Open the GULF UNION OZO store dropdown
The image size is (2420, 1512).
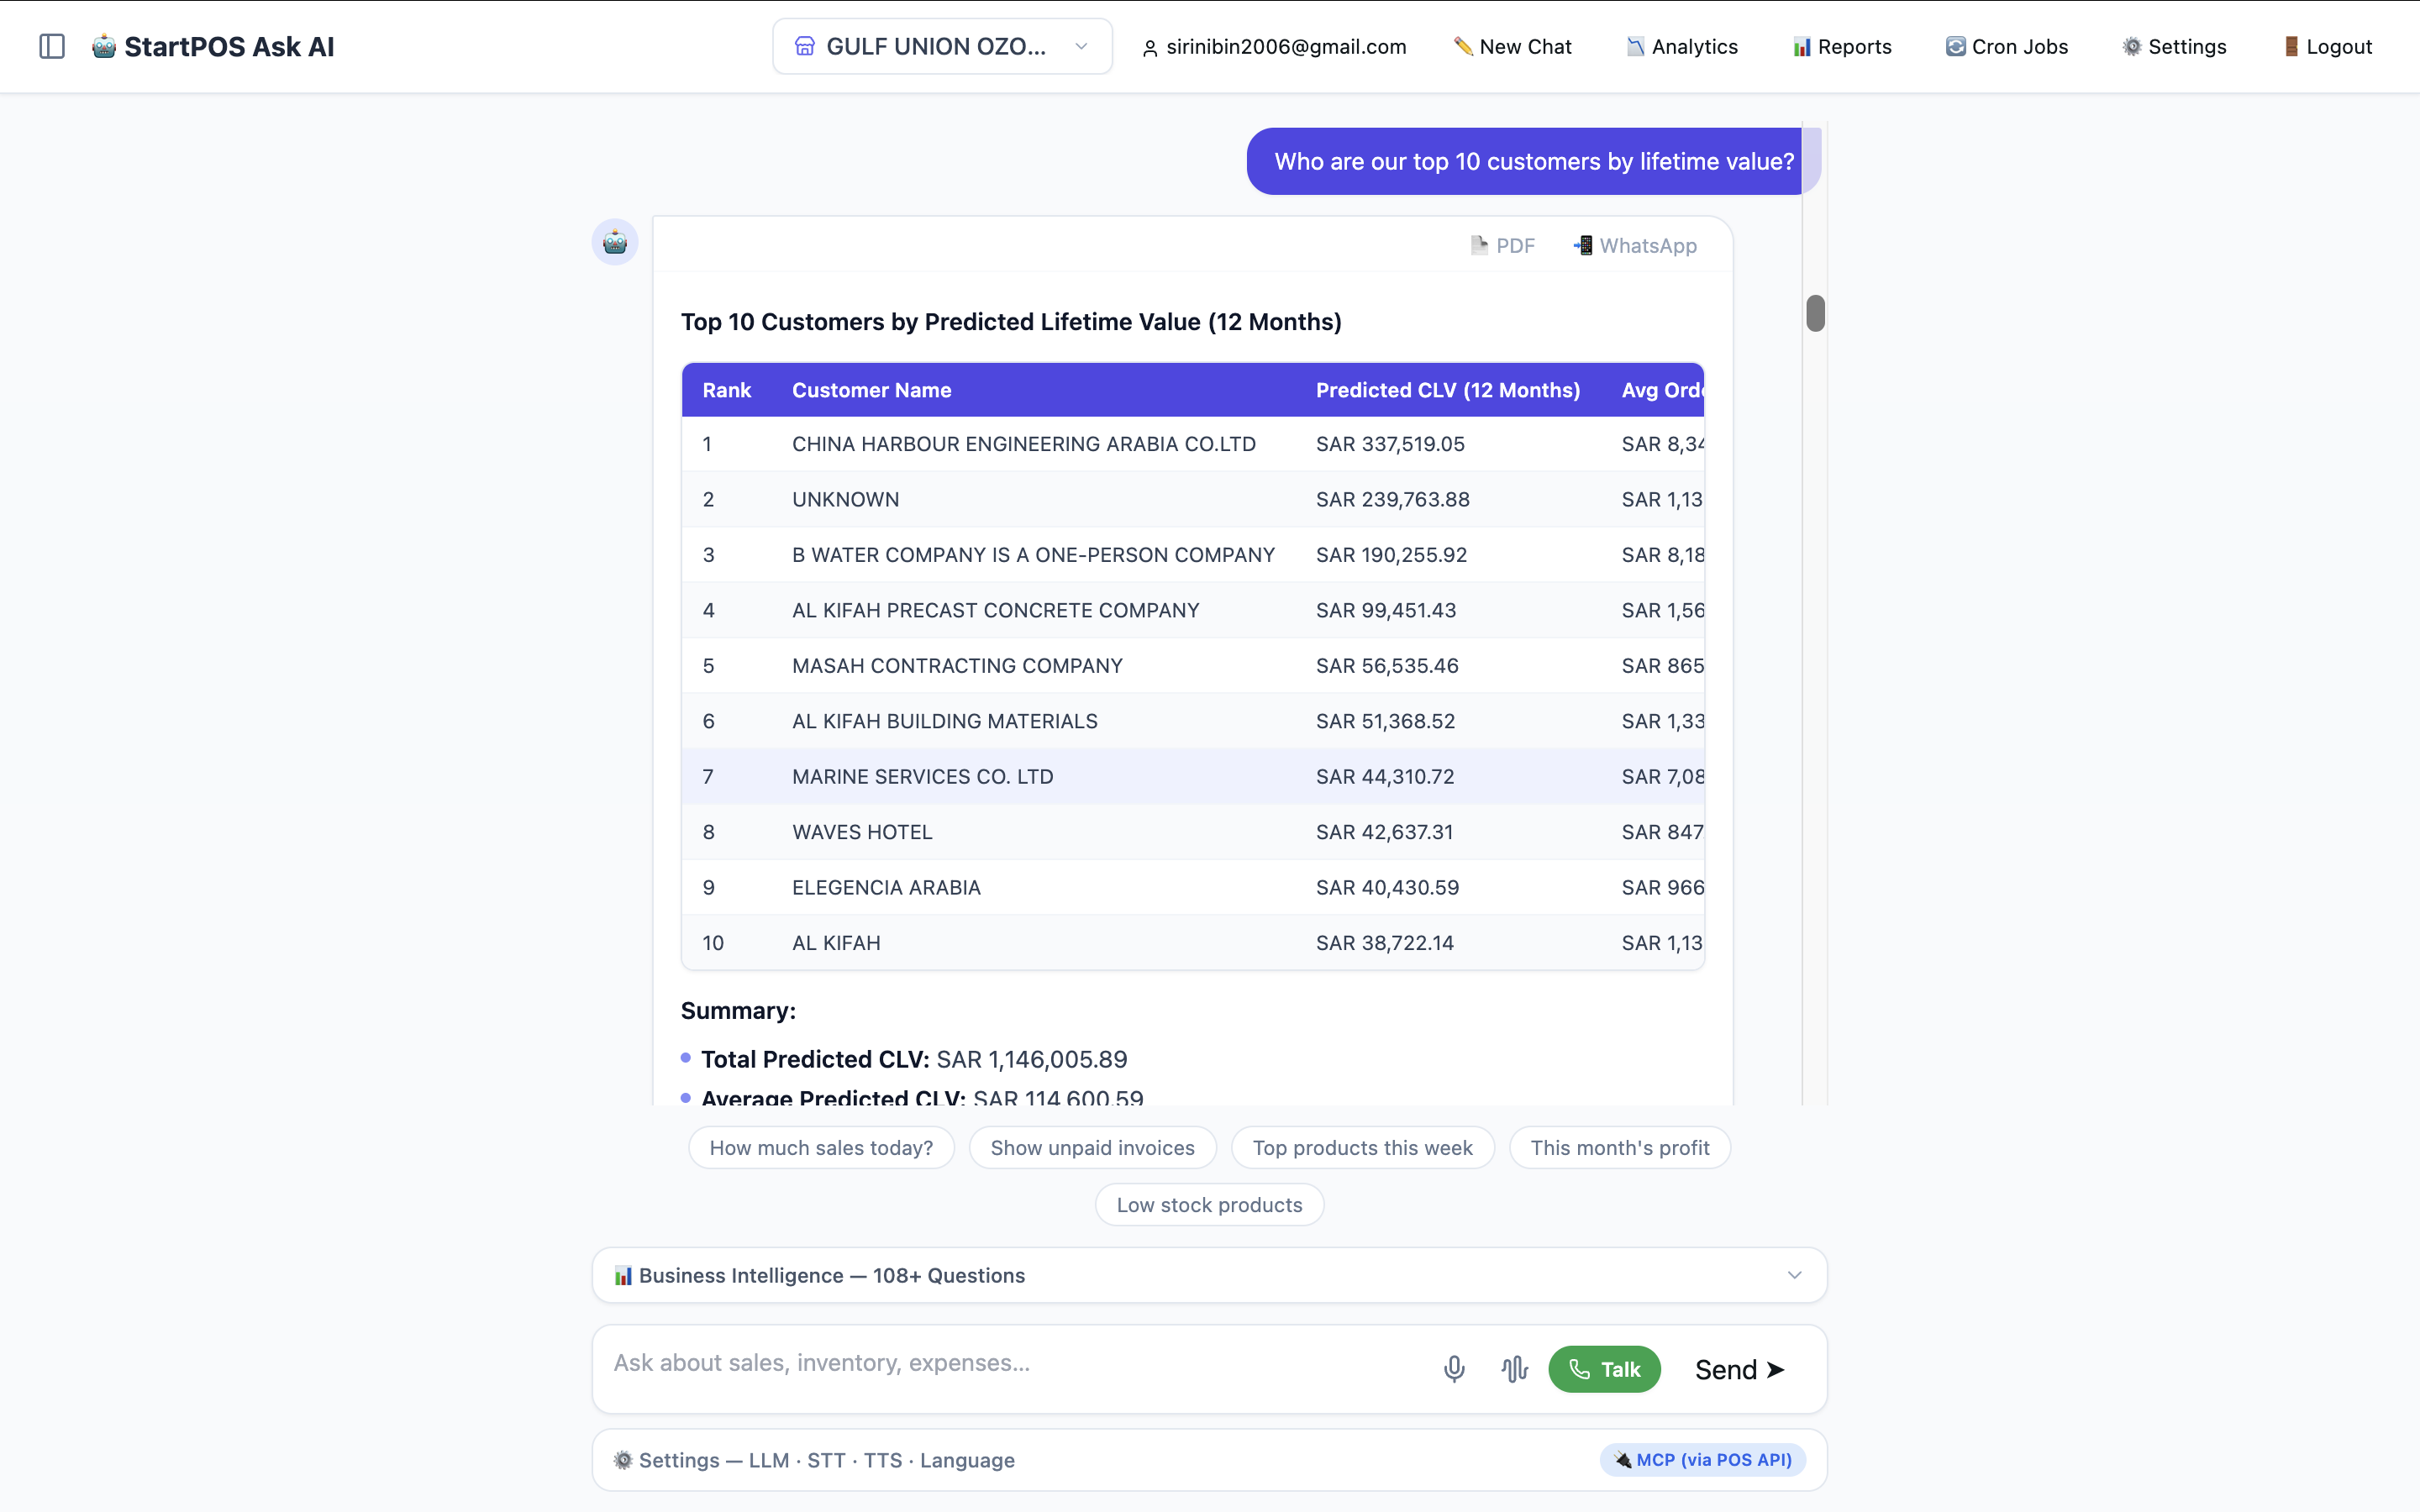point(942,46)
